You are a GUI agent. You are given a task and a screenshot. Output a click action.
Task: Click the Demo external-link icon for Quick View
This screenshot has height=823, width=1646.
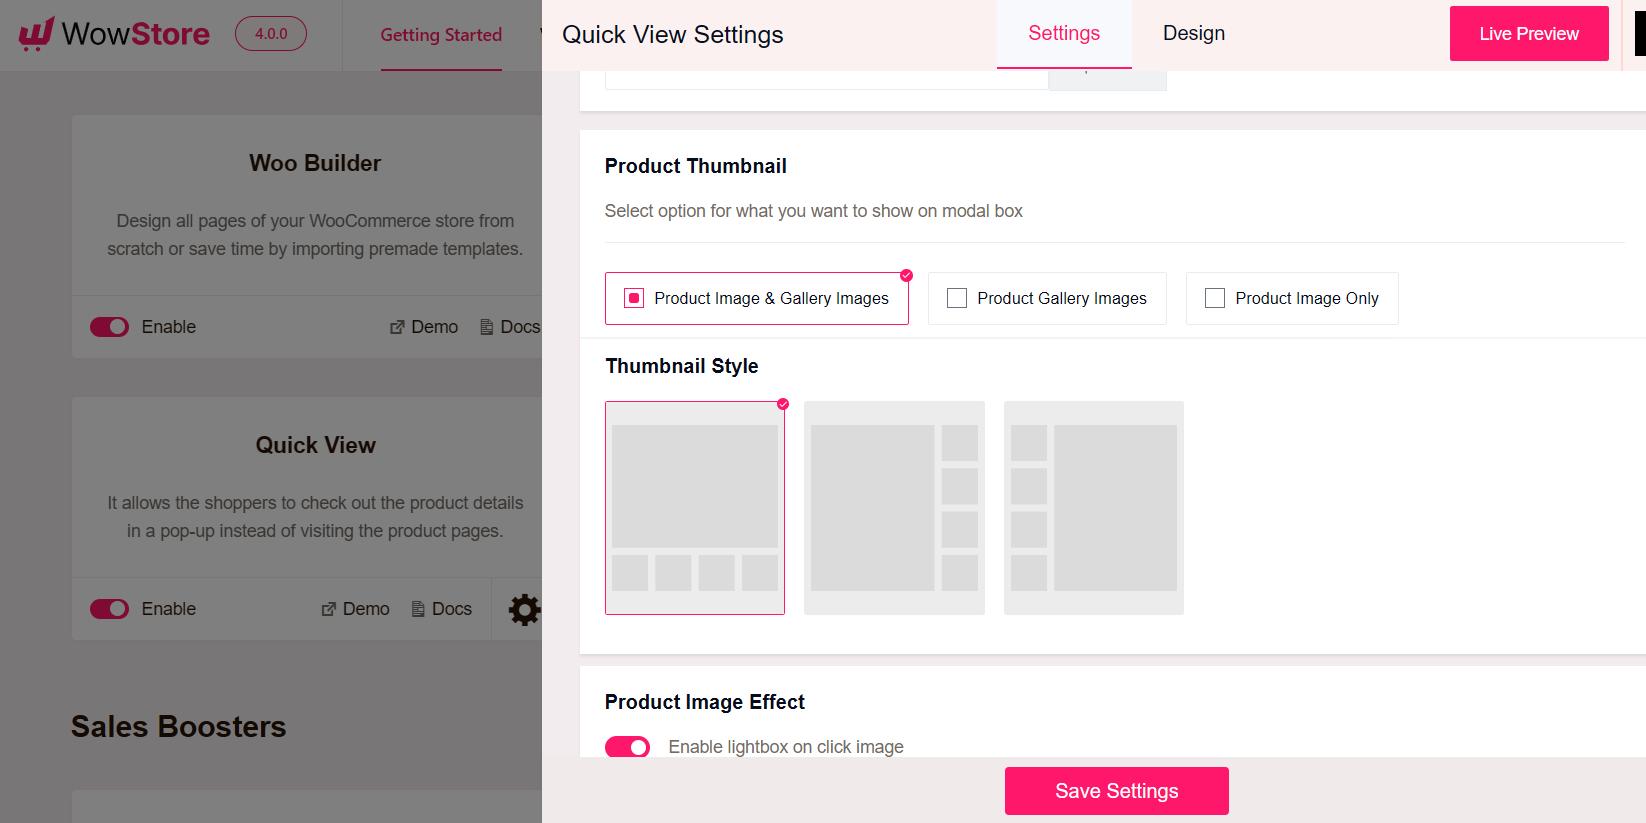pyautogui.click(x=328, y=609)
